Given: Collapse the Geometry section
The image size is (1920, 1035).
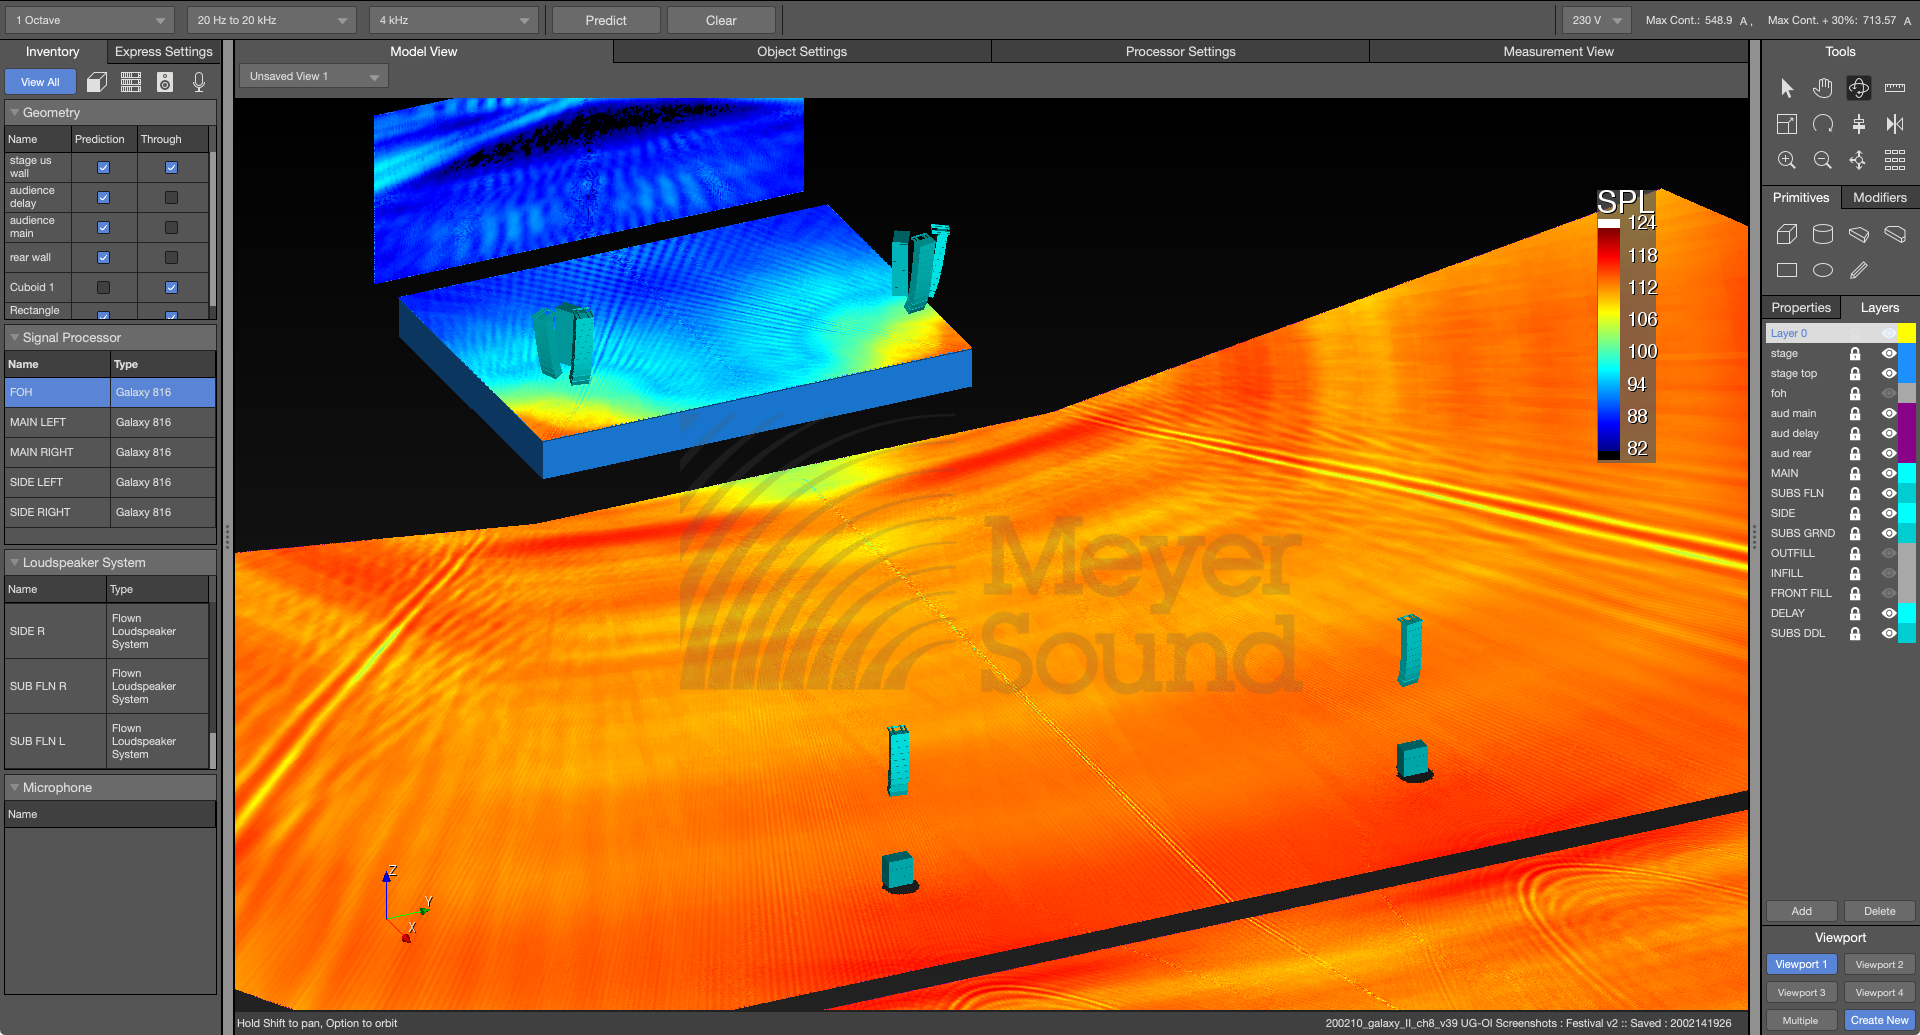Looking at the screenshot, I should 15,113.
